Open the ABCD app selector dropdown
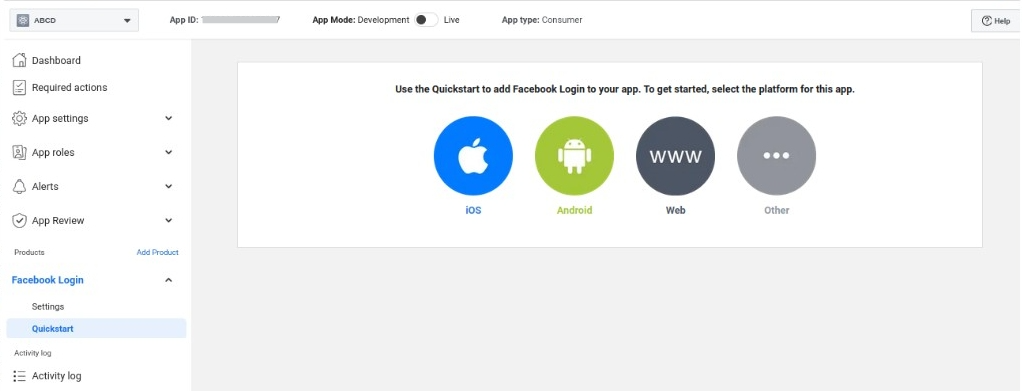 pos(74,20)
